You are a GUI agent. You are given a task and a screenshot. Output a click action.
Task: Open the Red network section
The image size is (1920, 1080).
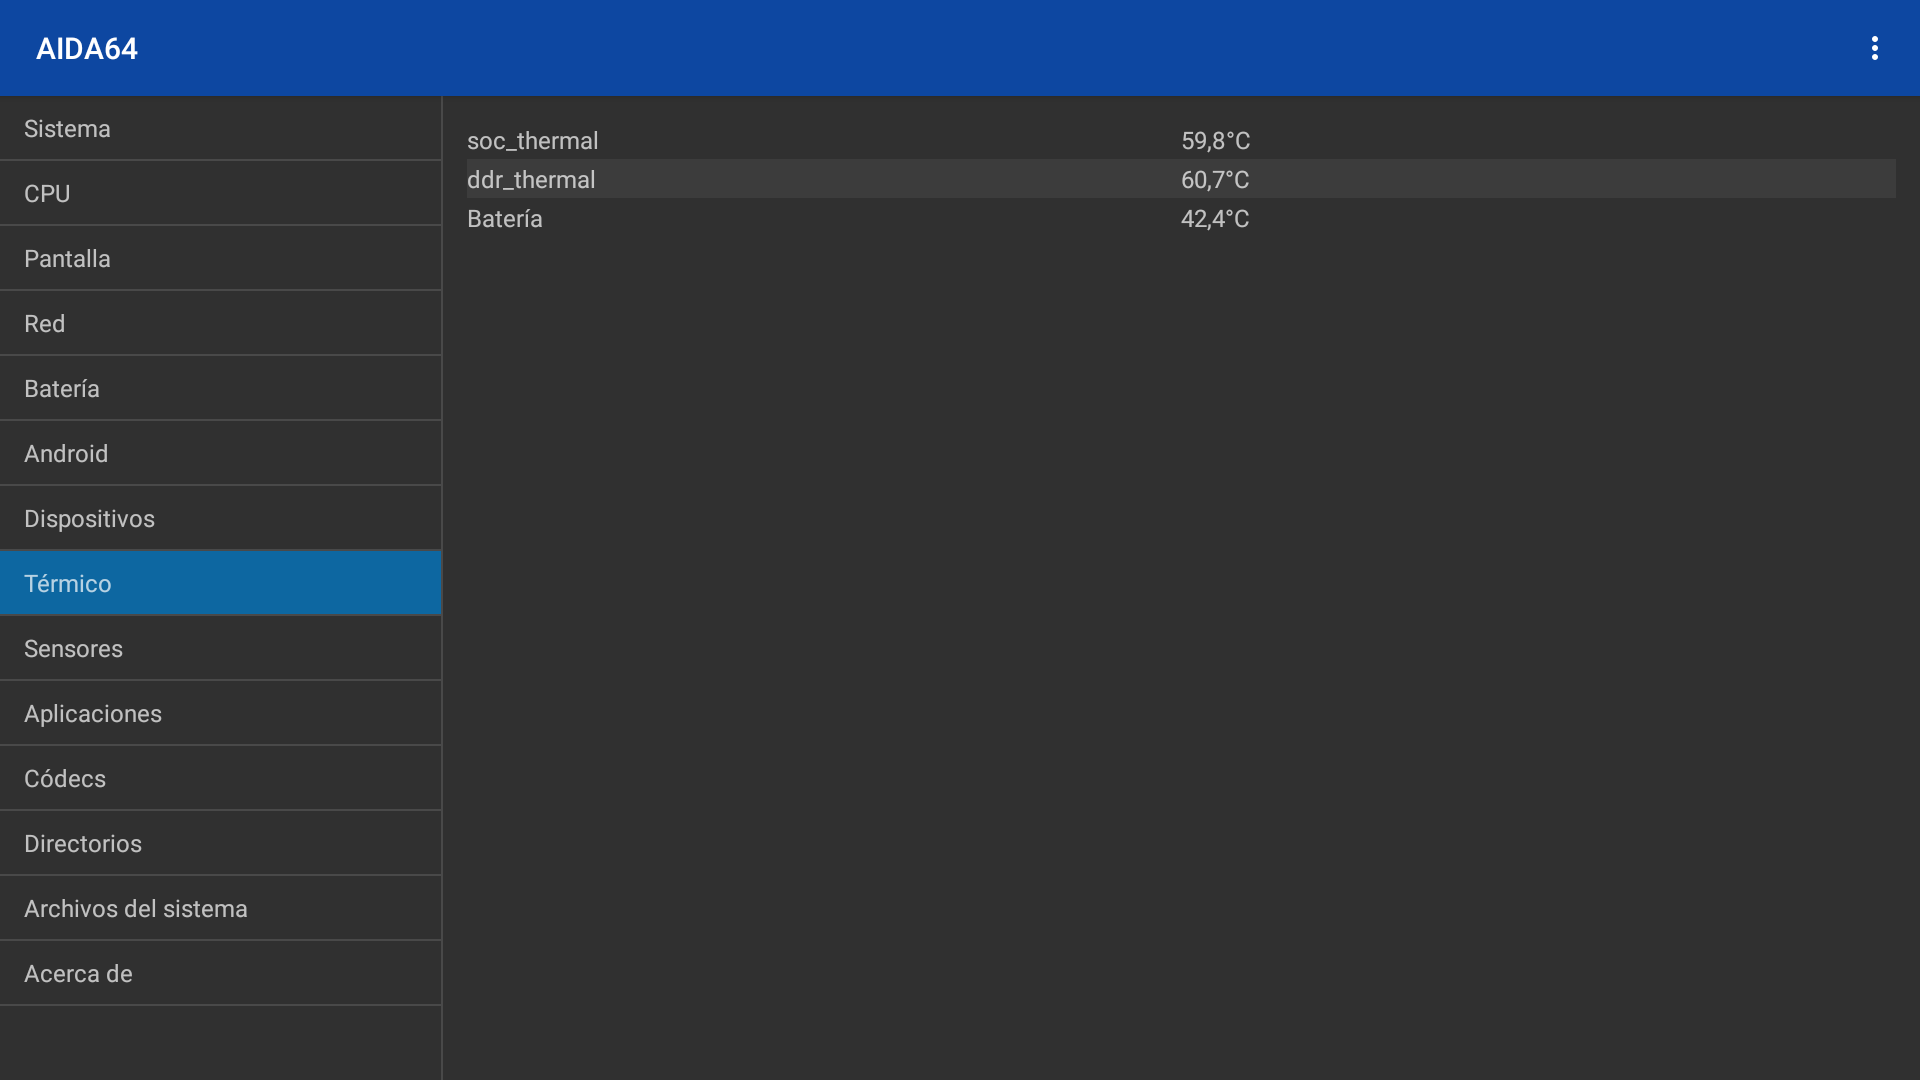coord(220,324)
